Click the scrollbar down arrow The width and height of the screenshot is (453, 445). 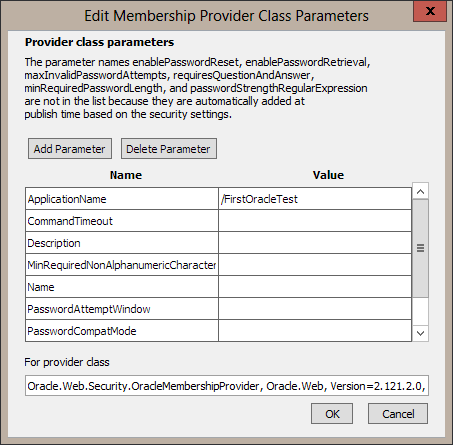pos(420,333)
